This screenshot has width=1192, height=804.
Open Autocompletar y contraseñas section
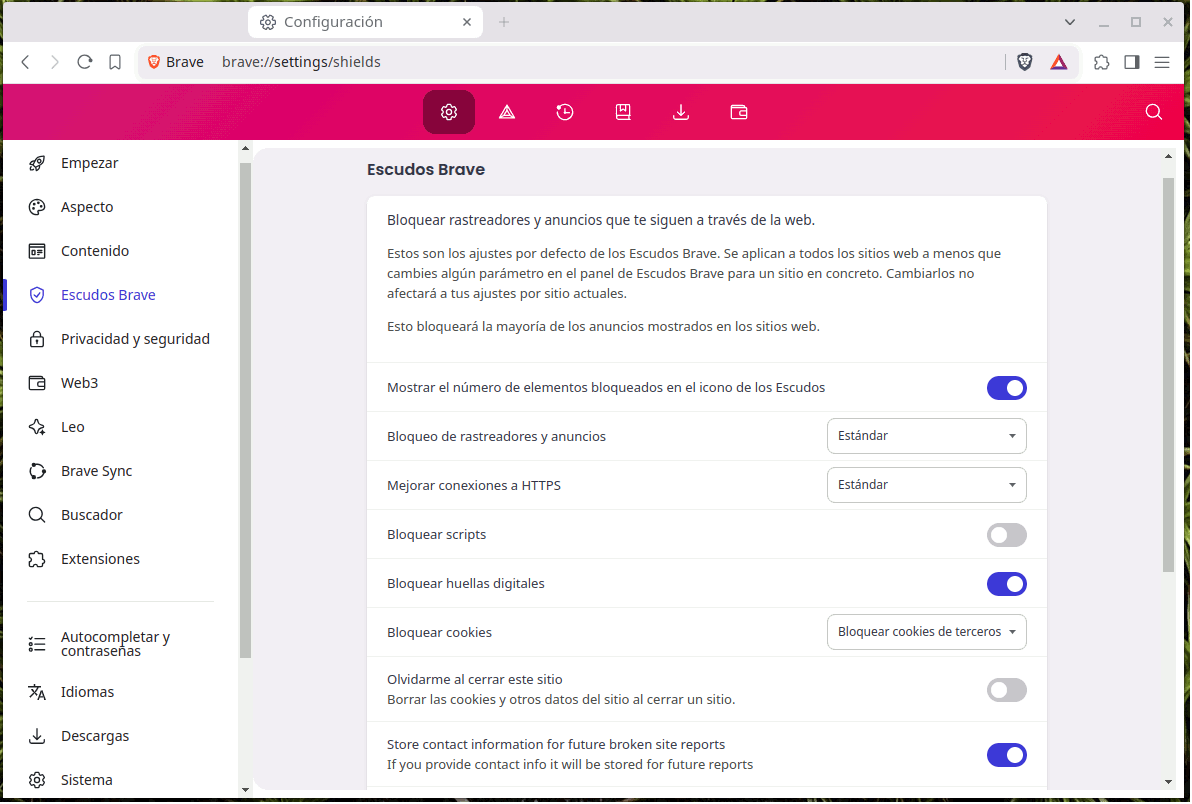114,644
